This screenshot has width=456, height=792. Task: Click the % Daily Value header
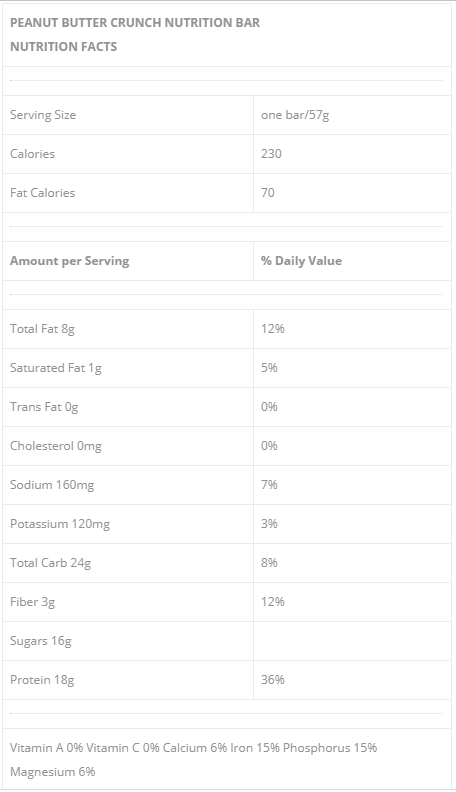301,261
